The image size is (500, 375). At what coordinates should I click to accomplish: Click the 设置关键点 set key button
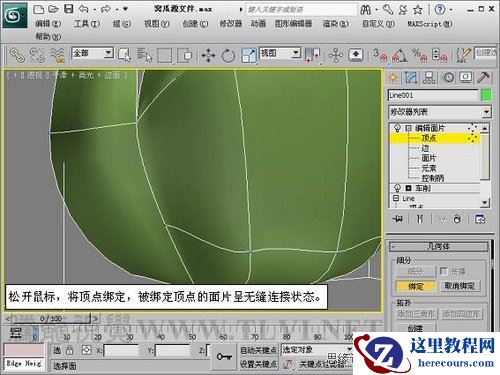click(259, 364)
